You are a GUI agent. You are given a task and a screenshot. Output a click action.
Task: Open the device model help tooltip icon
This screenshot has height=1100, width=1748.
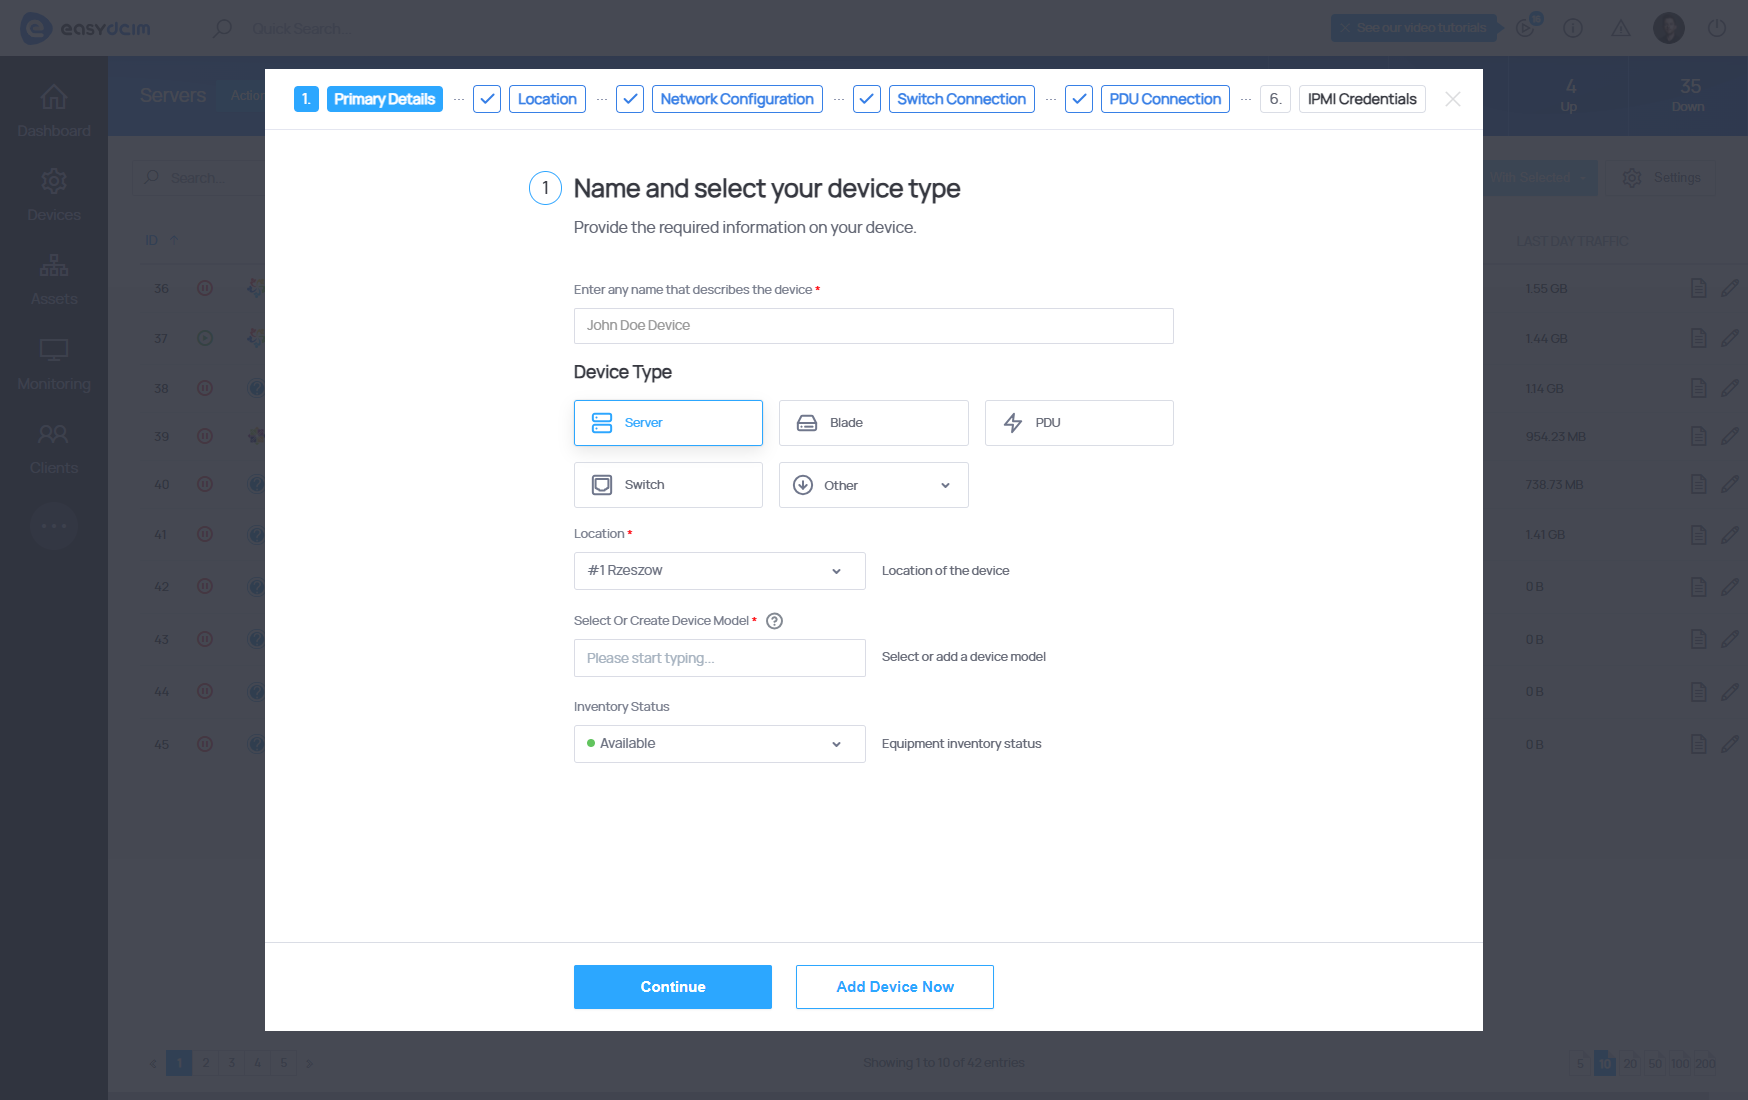coord(774,621)
